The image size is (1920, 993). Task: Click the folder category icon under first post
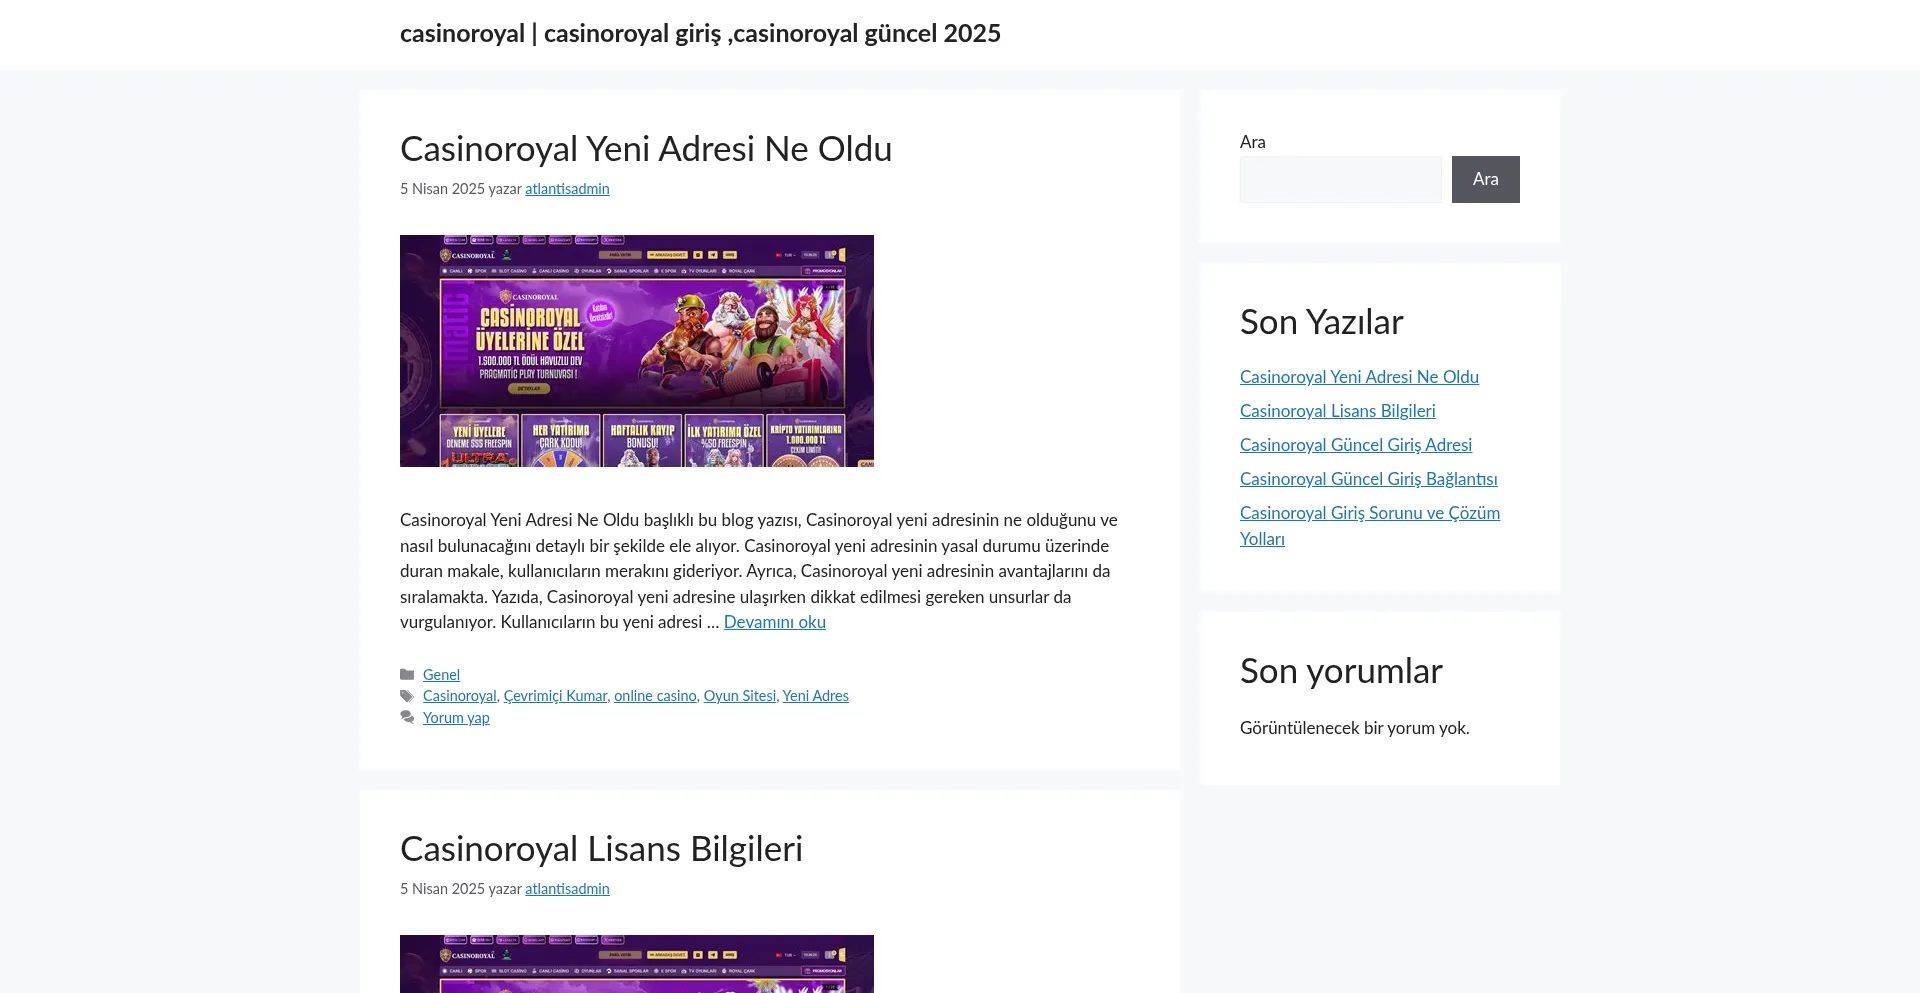coord(407,675)
